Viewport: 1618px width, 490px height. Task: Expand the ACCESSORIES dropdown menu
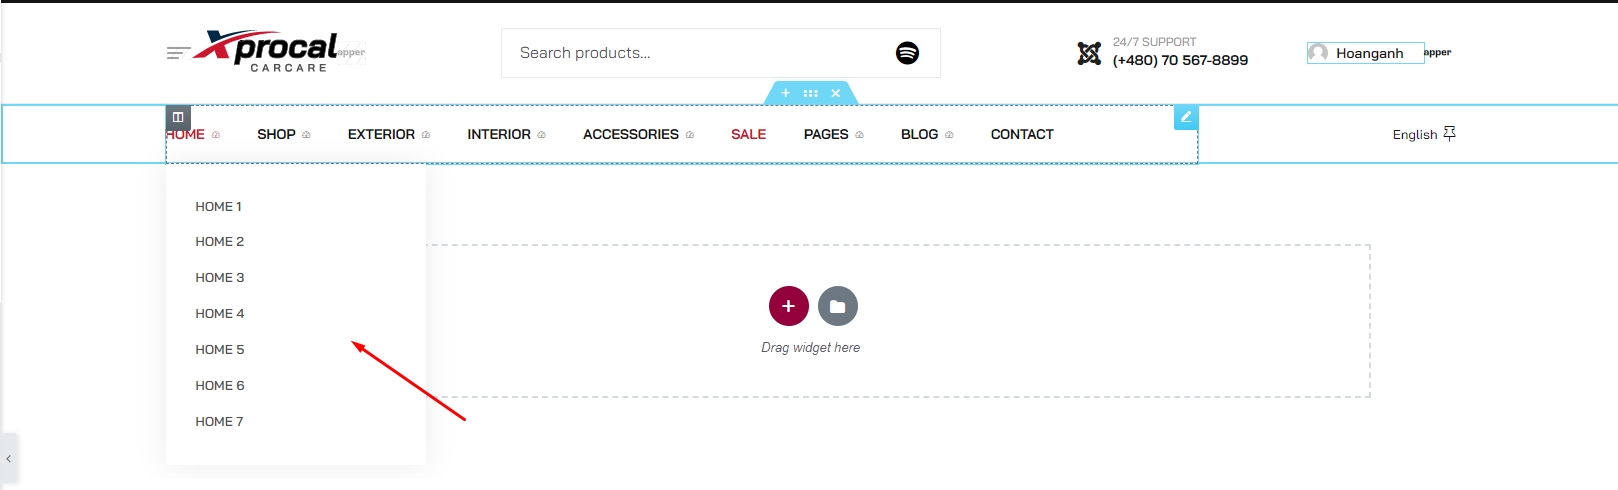638,134
